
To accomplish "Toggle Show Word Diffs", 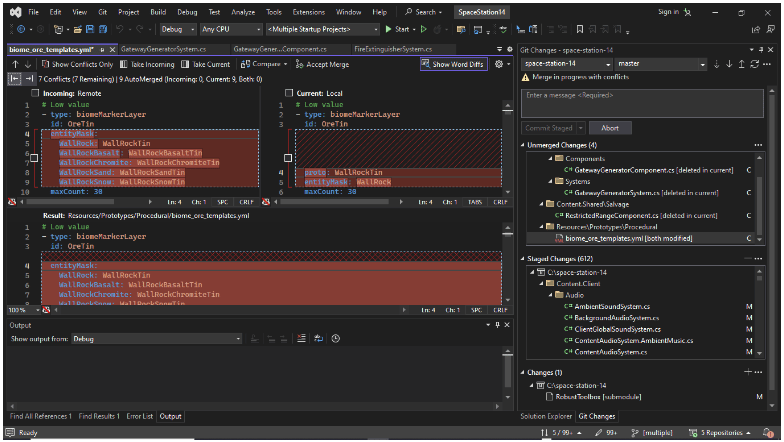I will (x=454, y=64).
